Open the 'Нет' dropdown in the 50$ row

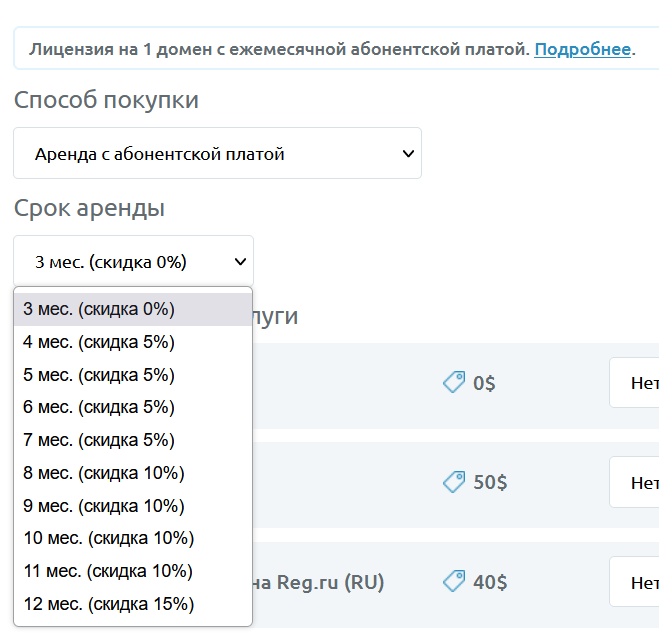pos(634,482)
